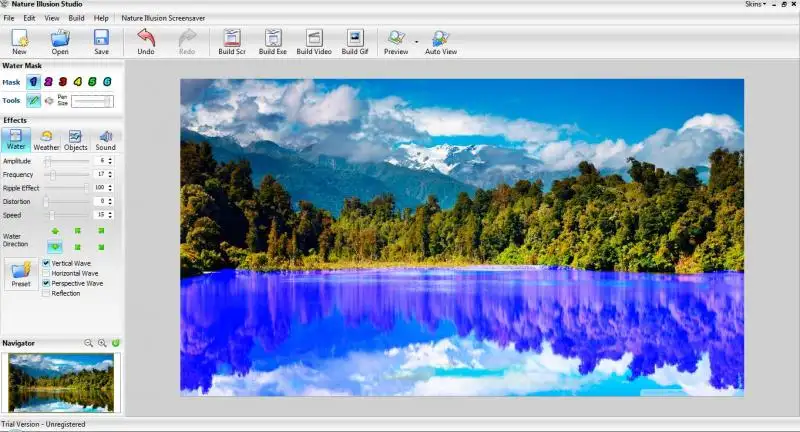Open a file with the Open icon
Screen dimensions: 800x432
tap(60, 41)
